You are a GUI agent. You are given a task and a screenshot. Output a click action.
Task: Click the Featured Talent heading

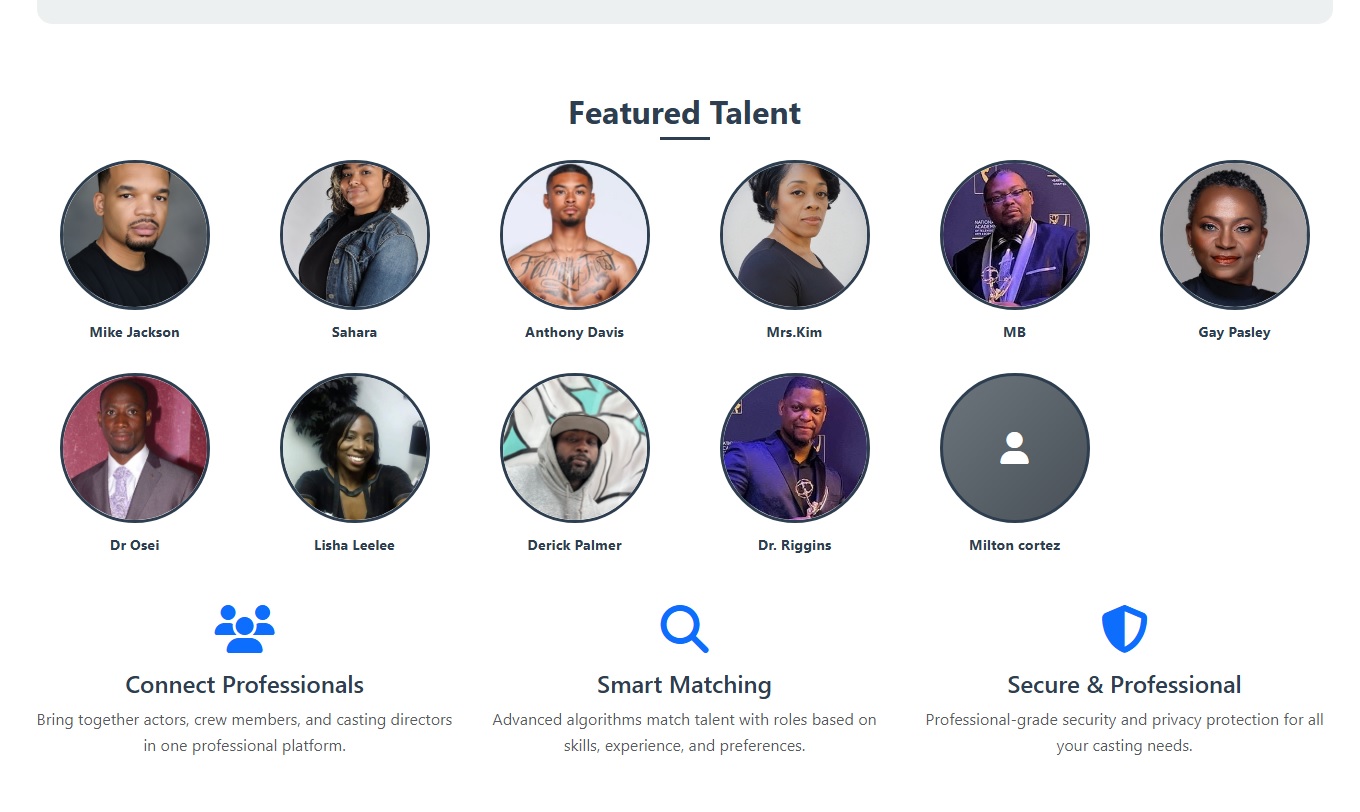pos(684,113)
